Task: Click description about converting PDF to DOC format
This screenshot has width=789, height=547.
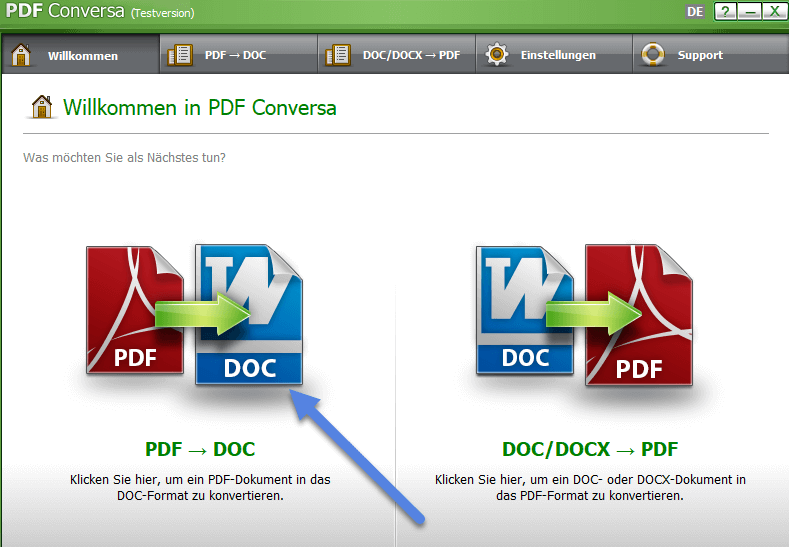Action: pos(200,488)
